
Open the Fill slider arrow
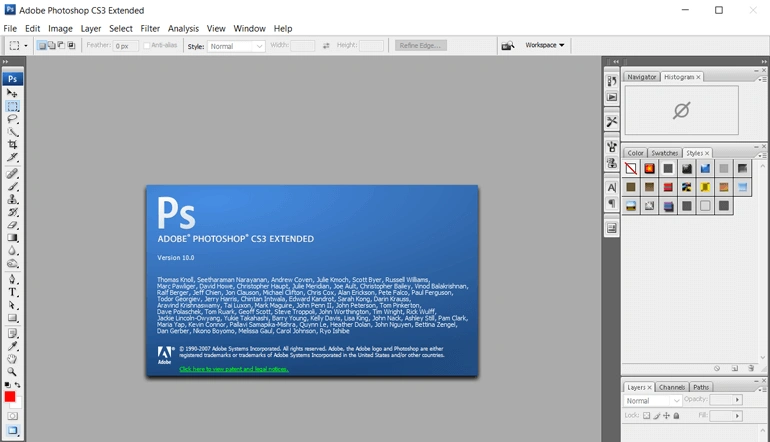coord(737,416)
